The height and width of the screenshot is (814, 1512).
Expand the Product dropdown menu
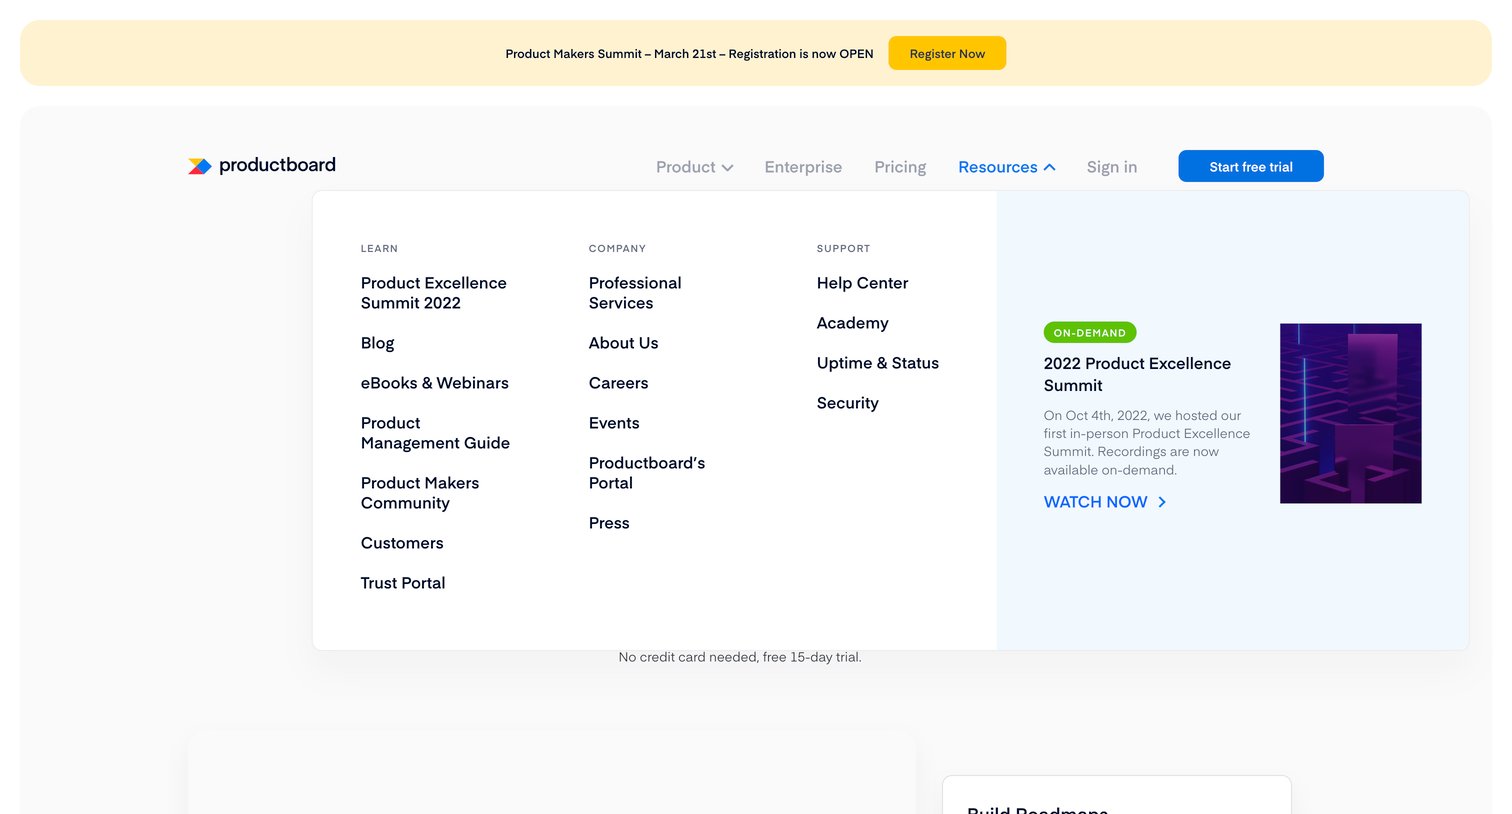coord(694,167)
